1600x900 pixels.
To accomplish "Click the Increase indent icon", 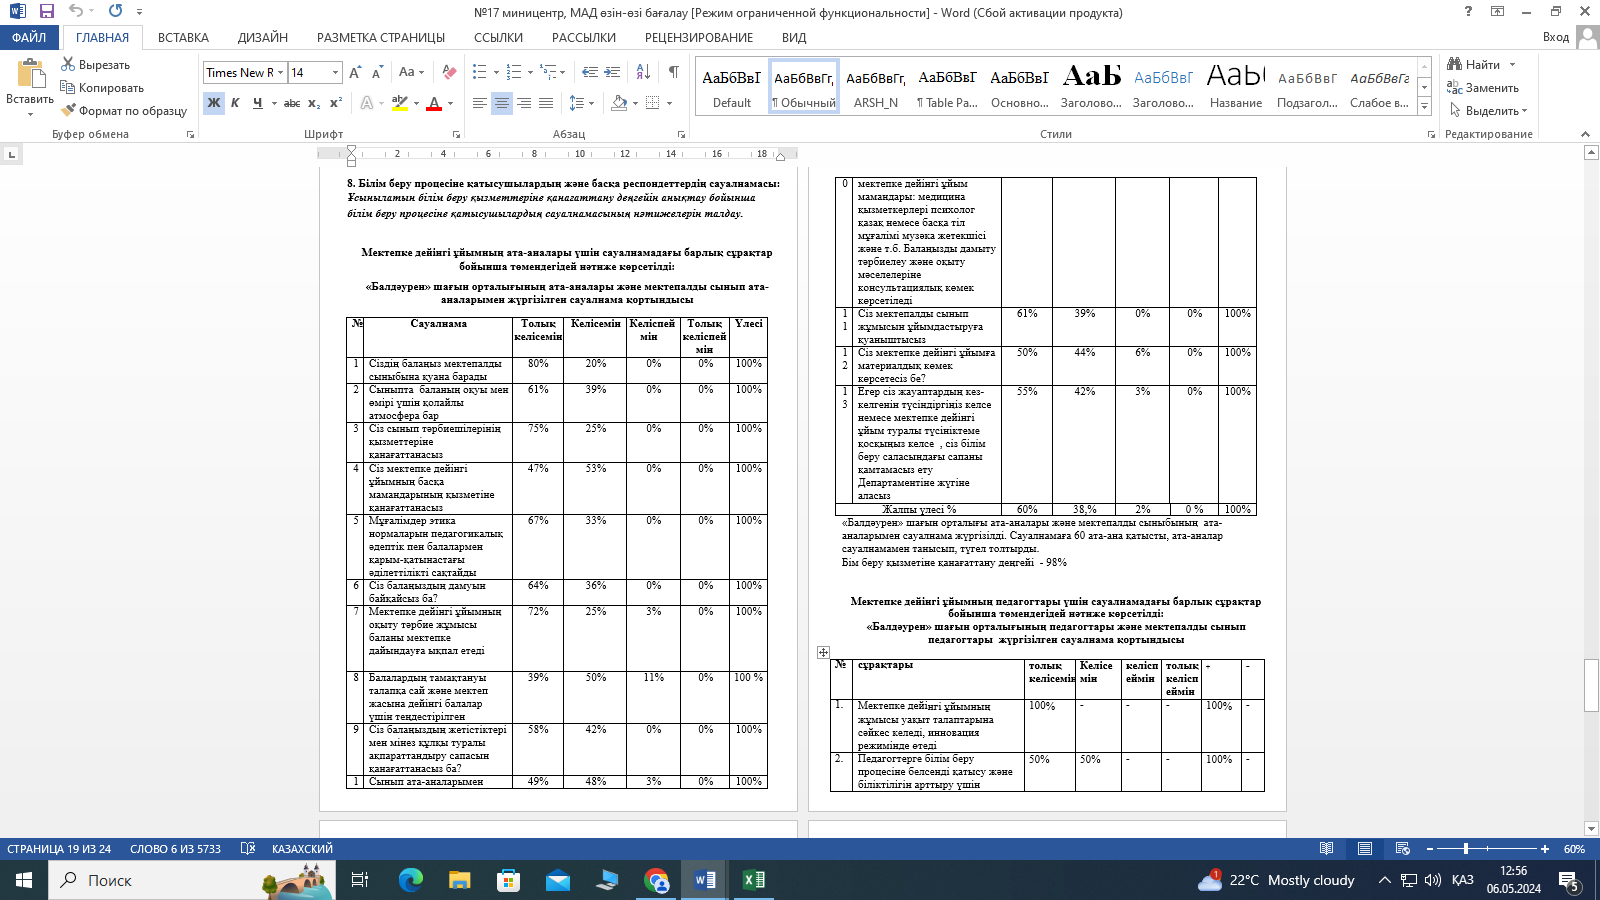I will pyautogui.click(x=612, y=72).
